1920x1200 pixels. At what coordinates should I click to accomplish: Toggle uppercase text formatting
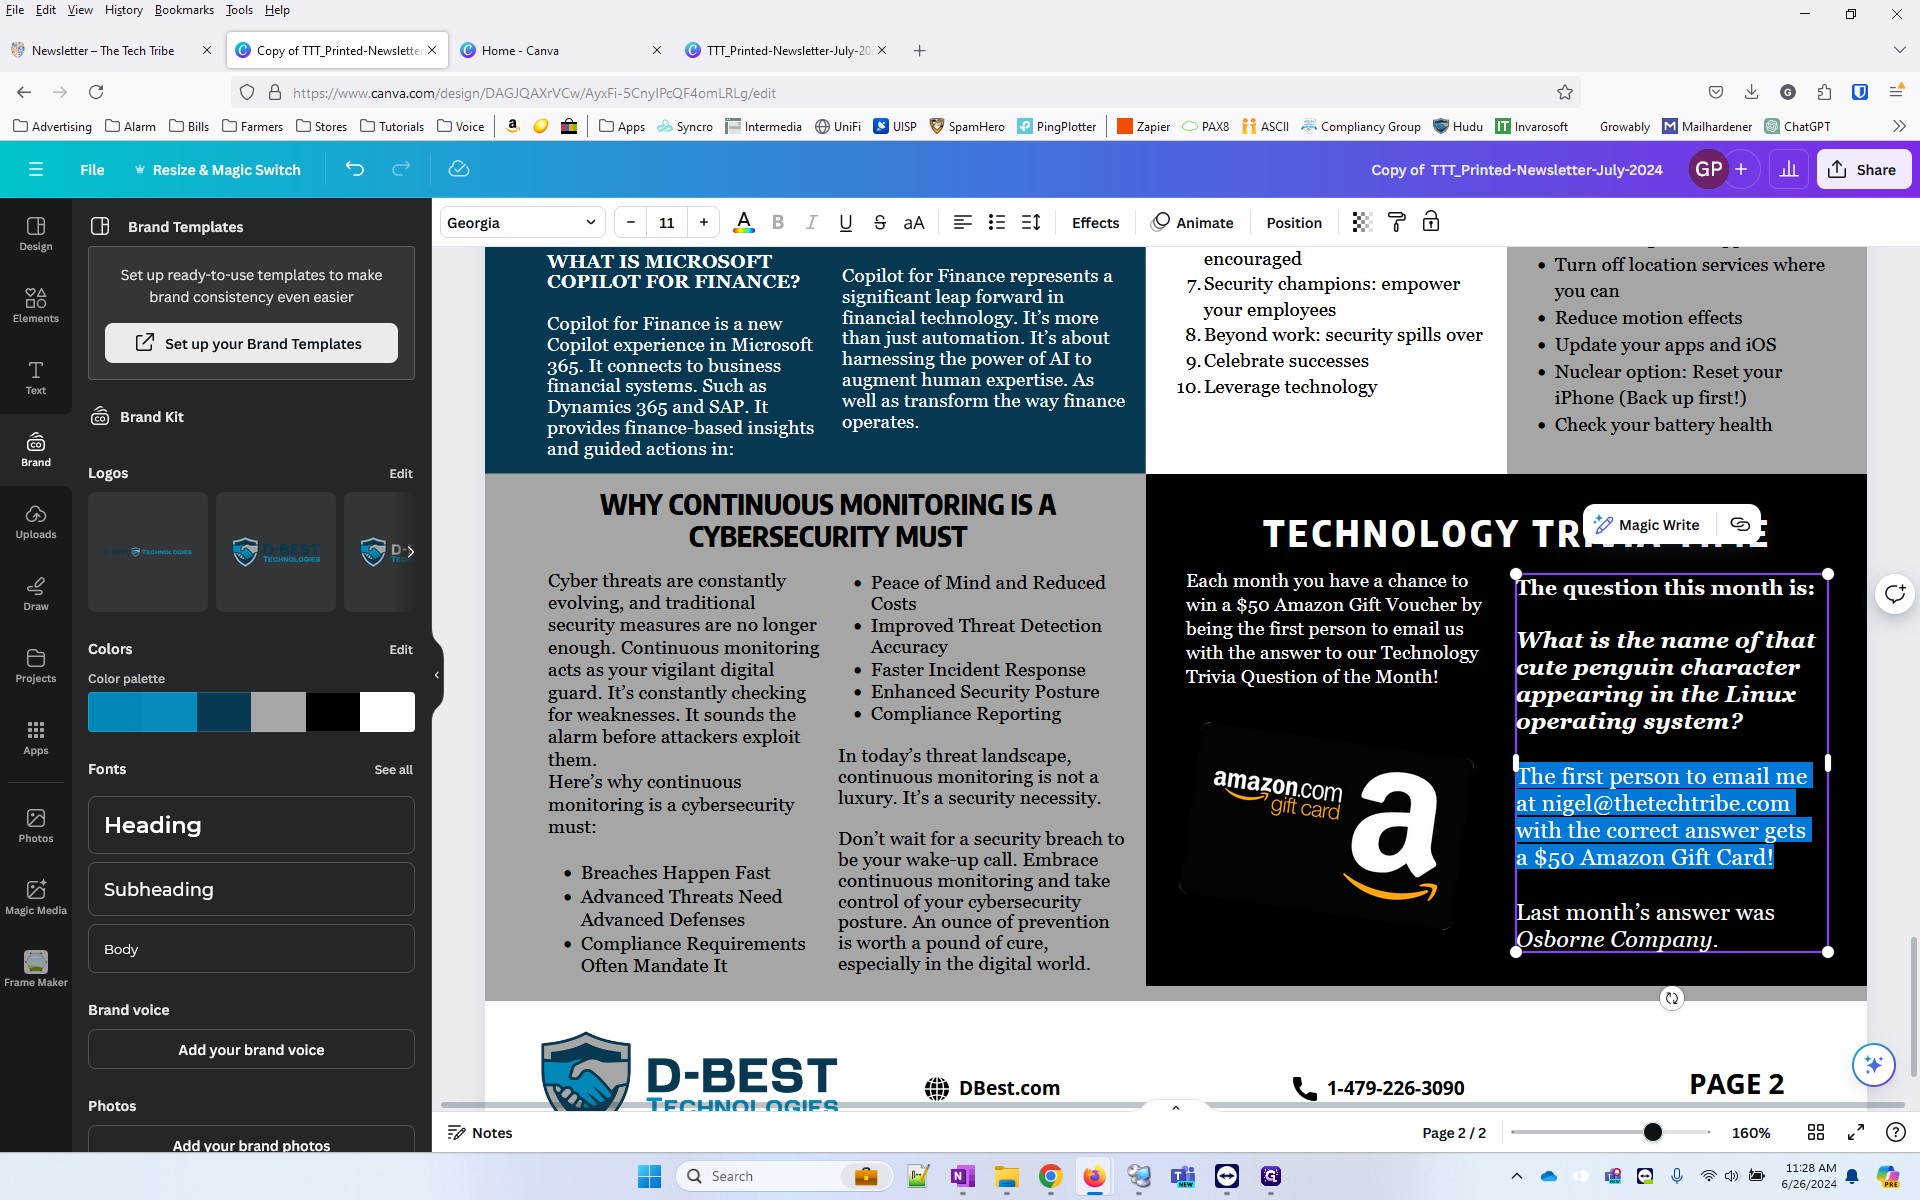(x=914, y=222)
